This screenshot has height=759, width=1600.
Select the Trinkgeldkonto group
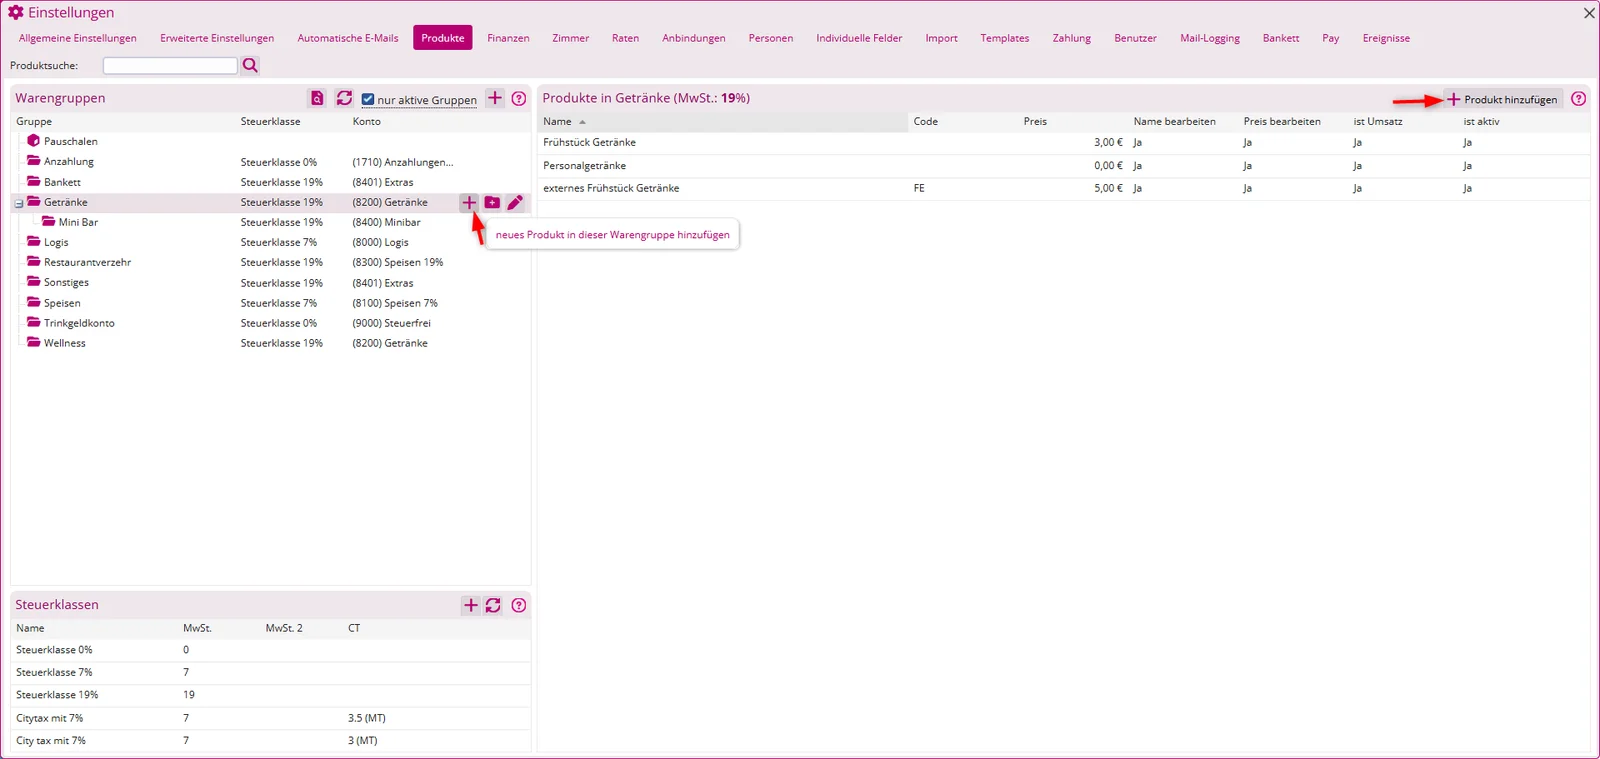(270, 323)
